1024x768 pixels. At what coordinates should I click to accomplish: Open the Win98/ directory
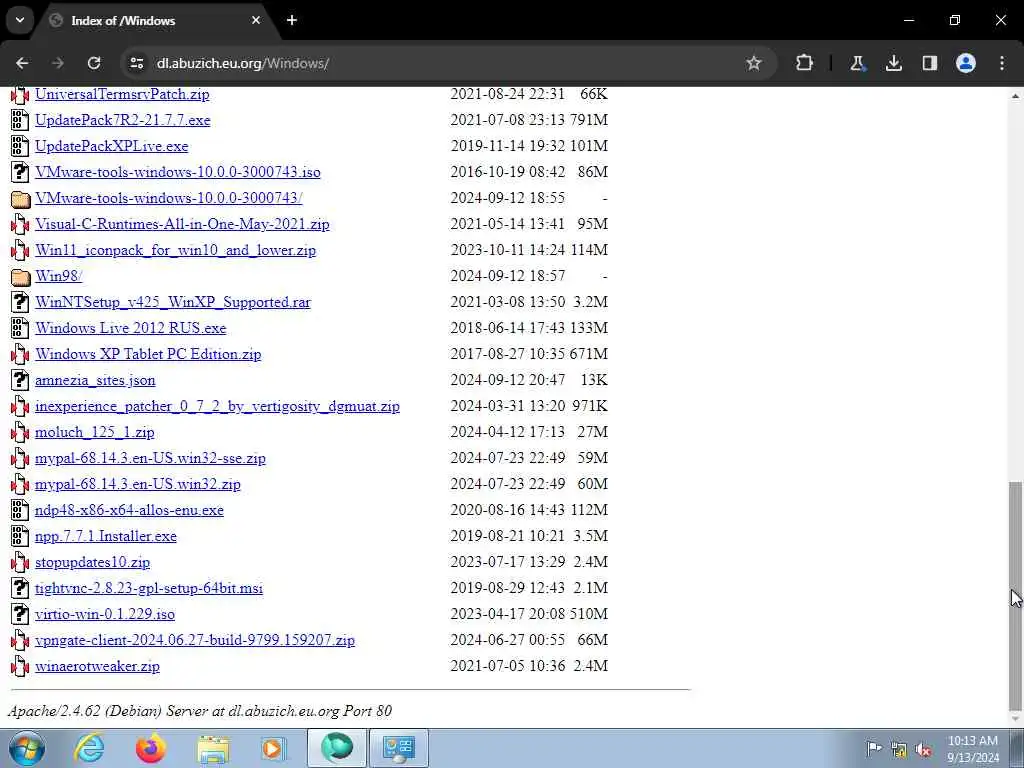coord(59,276)
